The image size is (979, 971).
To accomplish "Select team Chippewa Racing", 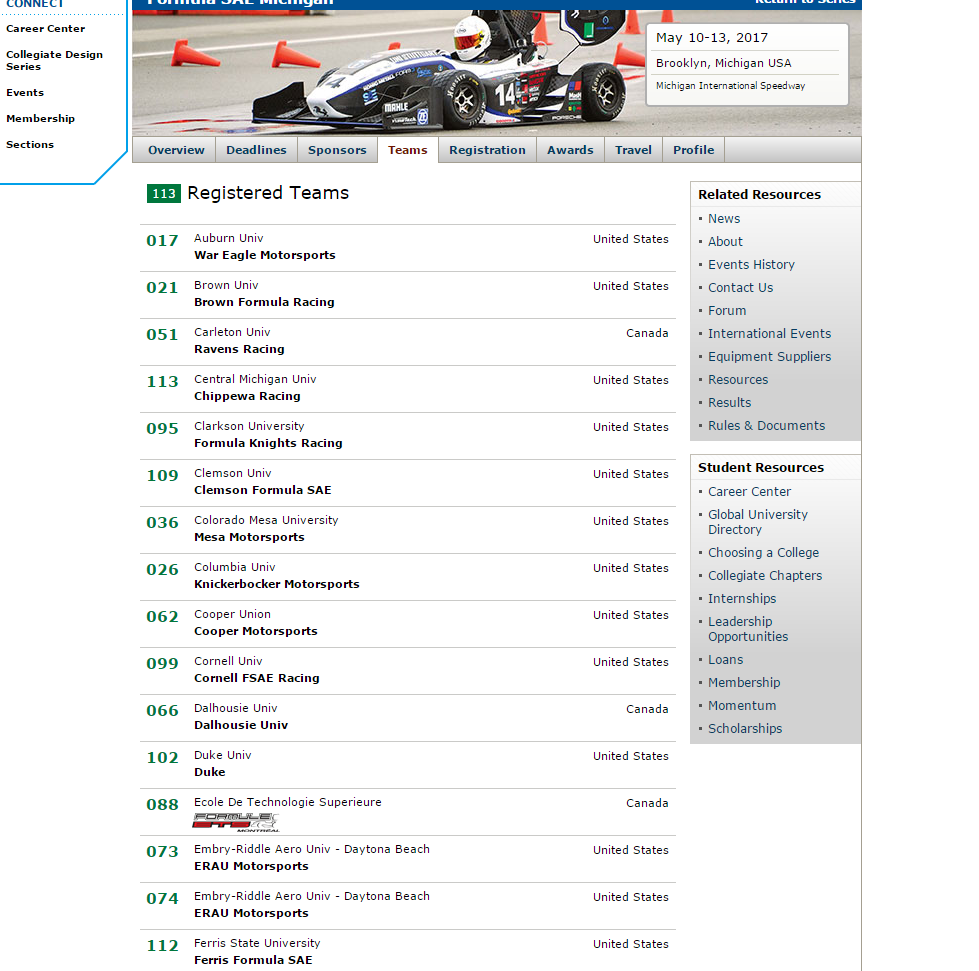I will pyautogui.click(x=247, y=397).
